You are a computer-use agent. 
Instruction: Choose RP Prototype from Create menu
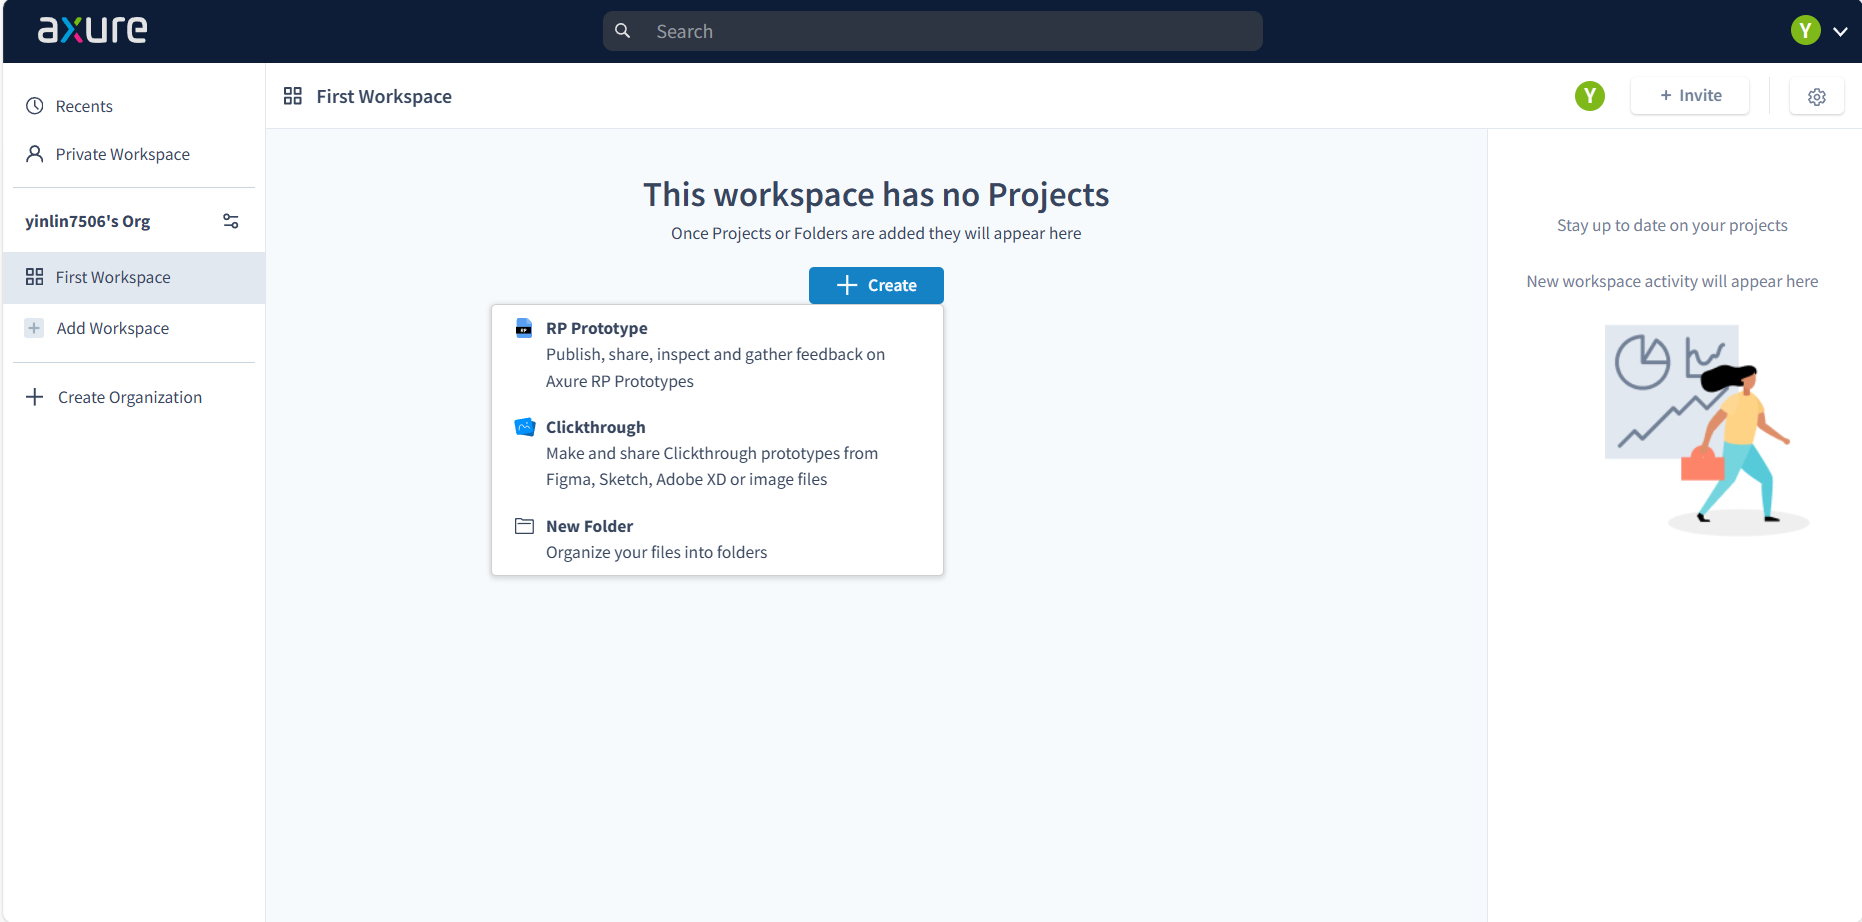click(717, 354)
